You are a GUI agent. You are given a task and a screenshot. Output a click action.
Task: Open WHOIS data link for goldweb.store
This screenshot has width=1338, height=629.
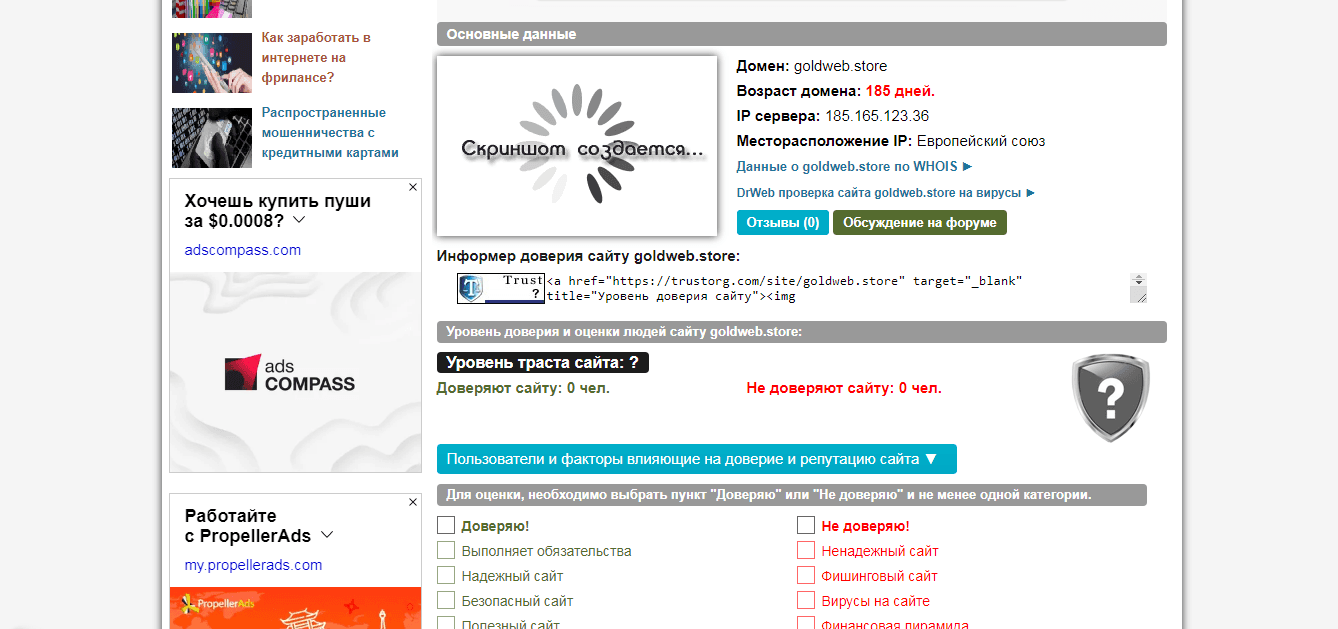(854, 167)
